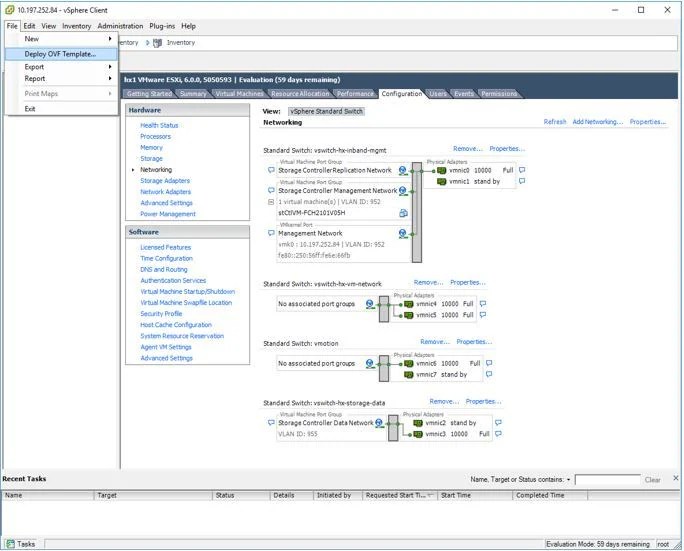Click globe icon of Storage Controller Replication Network
Image resolution: width=684 pixels, height=551 pixels.
coord(403,171)
